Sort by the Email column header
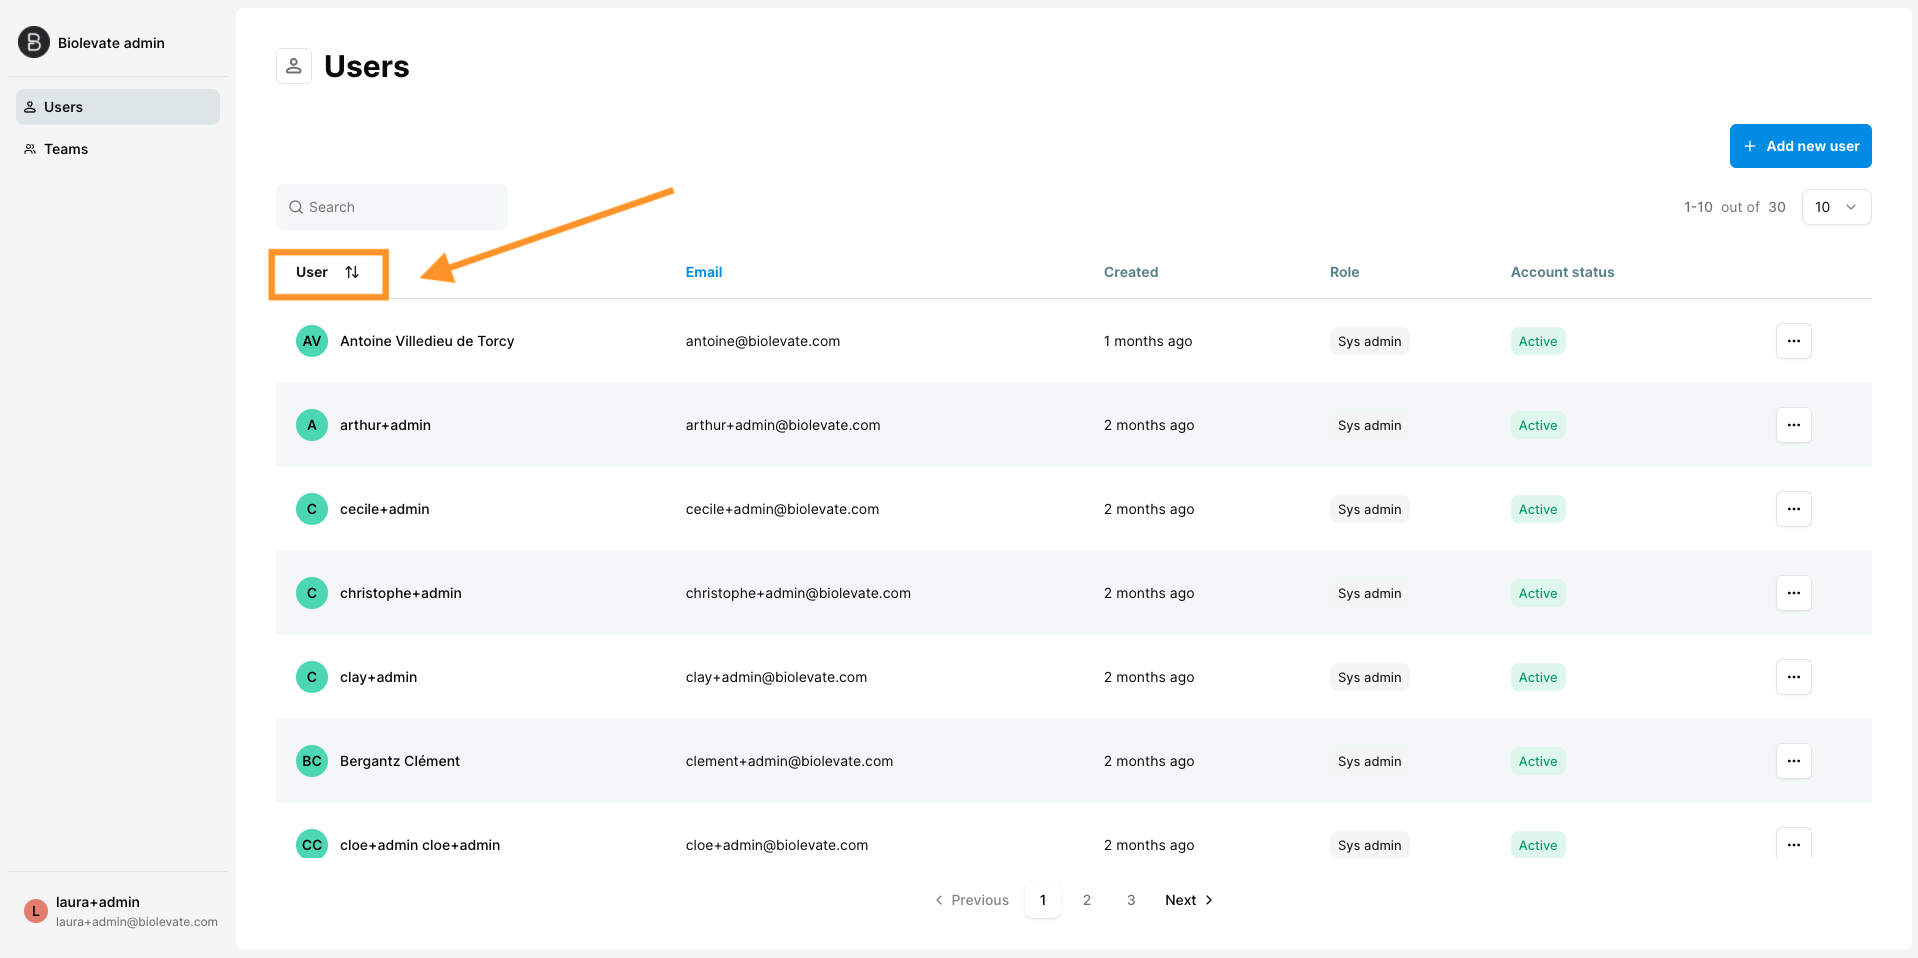 click(704, 272)
